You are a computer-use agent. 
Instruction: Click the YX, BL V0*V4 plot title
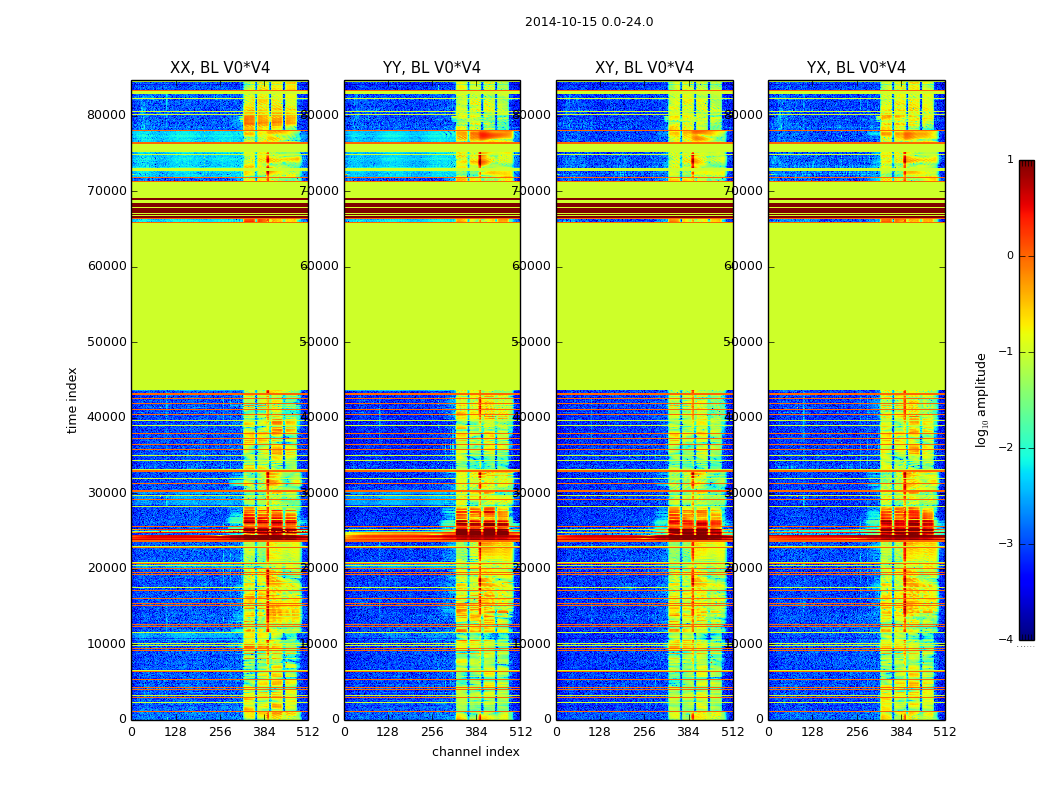(856, 68)
